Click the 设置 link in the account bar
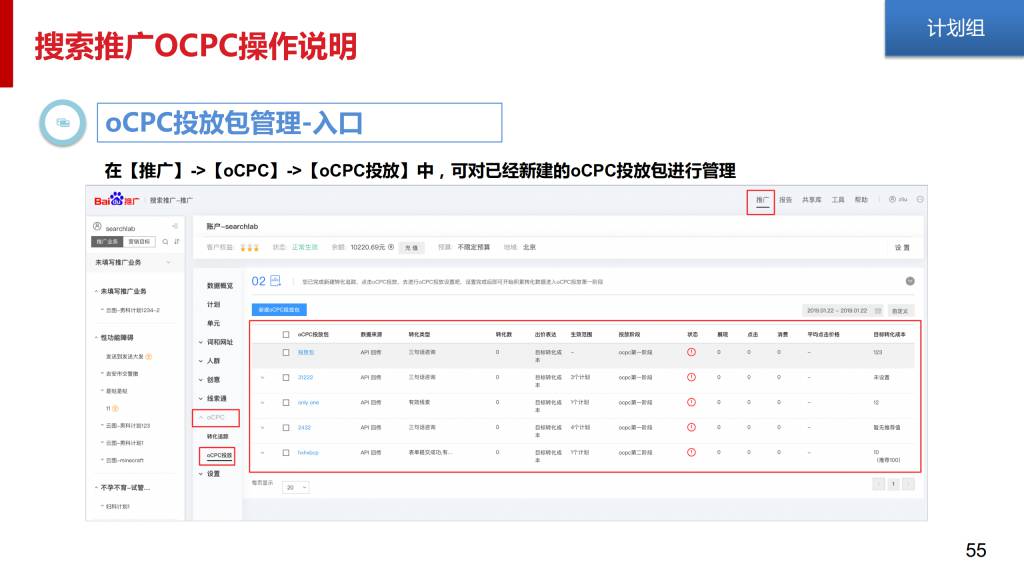The image size is (1024, 576). click(902, 248)
